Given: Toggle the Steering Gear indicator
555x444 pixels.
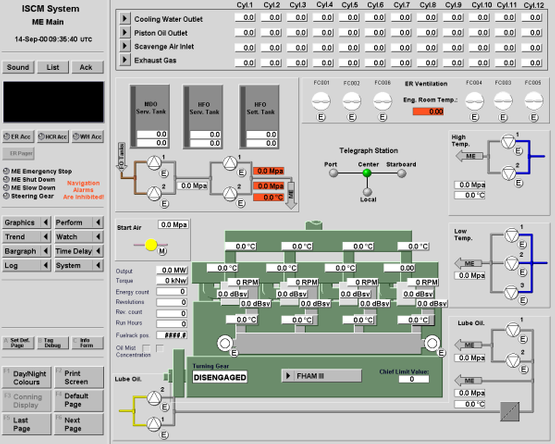Looking at the screenshot, I should pos(6,196).
